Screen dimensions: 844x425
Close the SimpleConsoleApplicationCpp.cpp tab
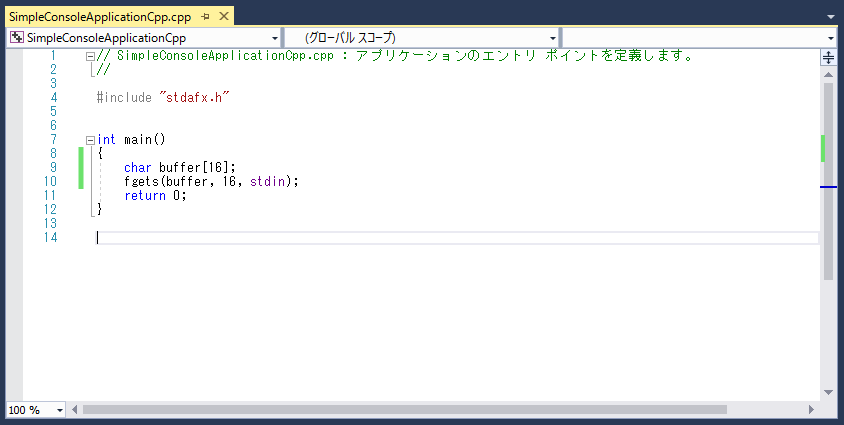pos(224,17)
